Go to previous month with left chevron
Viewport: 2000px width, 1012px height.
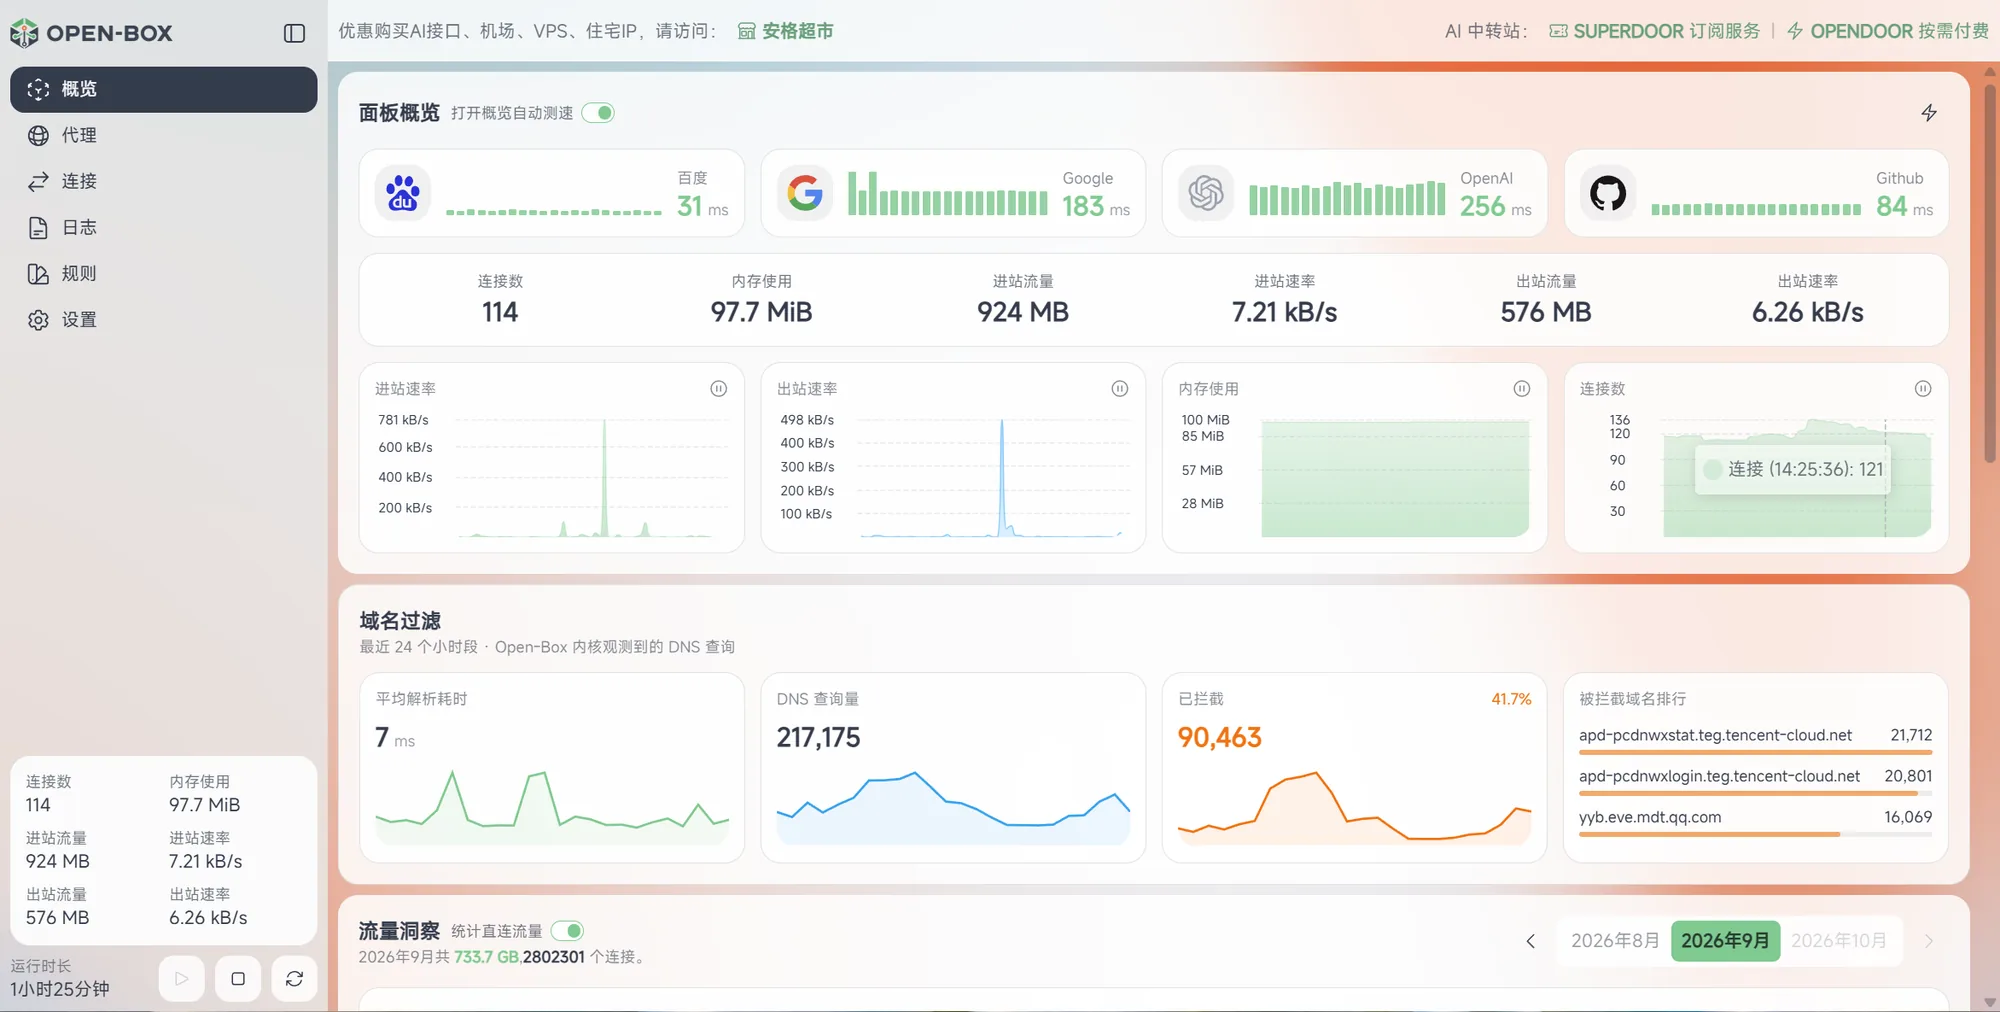tap(1531, 941)
